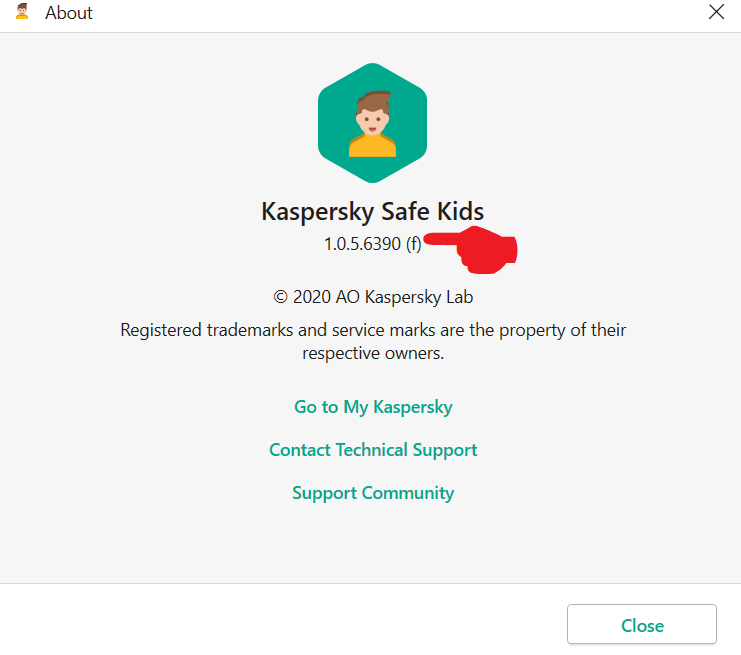This screenshot has height=655, width=741.
Task: Click the year 2020 in the copyright line
Action: (313, 297)
